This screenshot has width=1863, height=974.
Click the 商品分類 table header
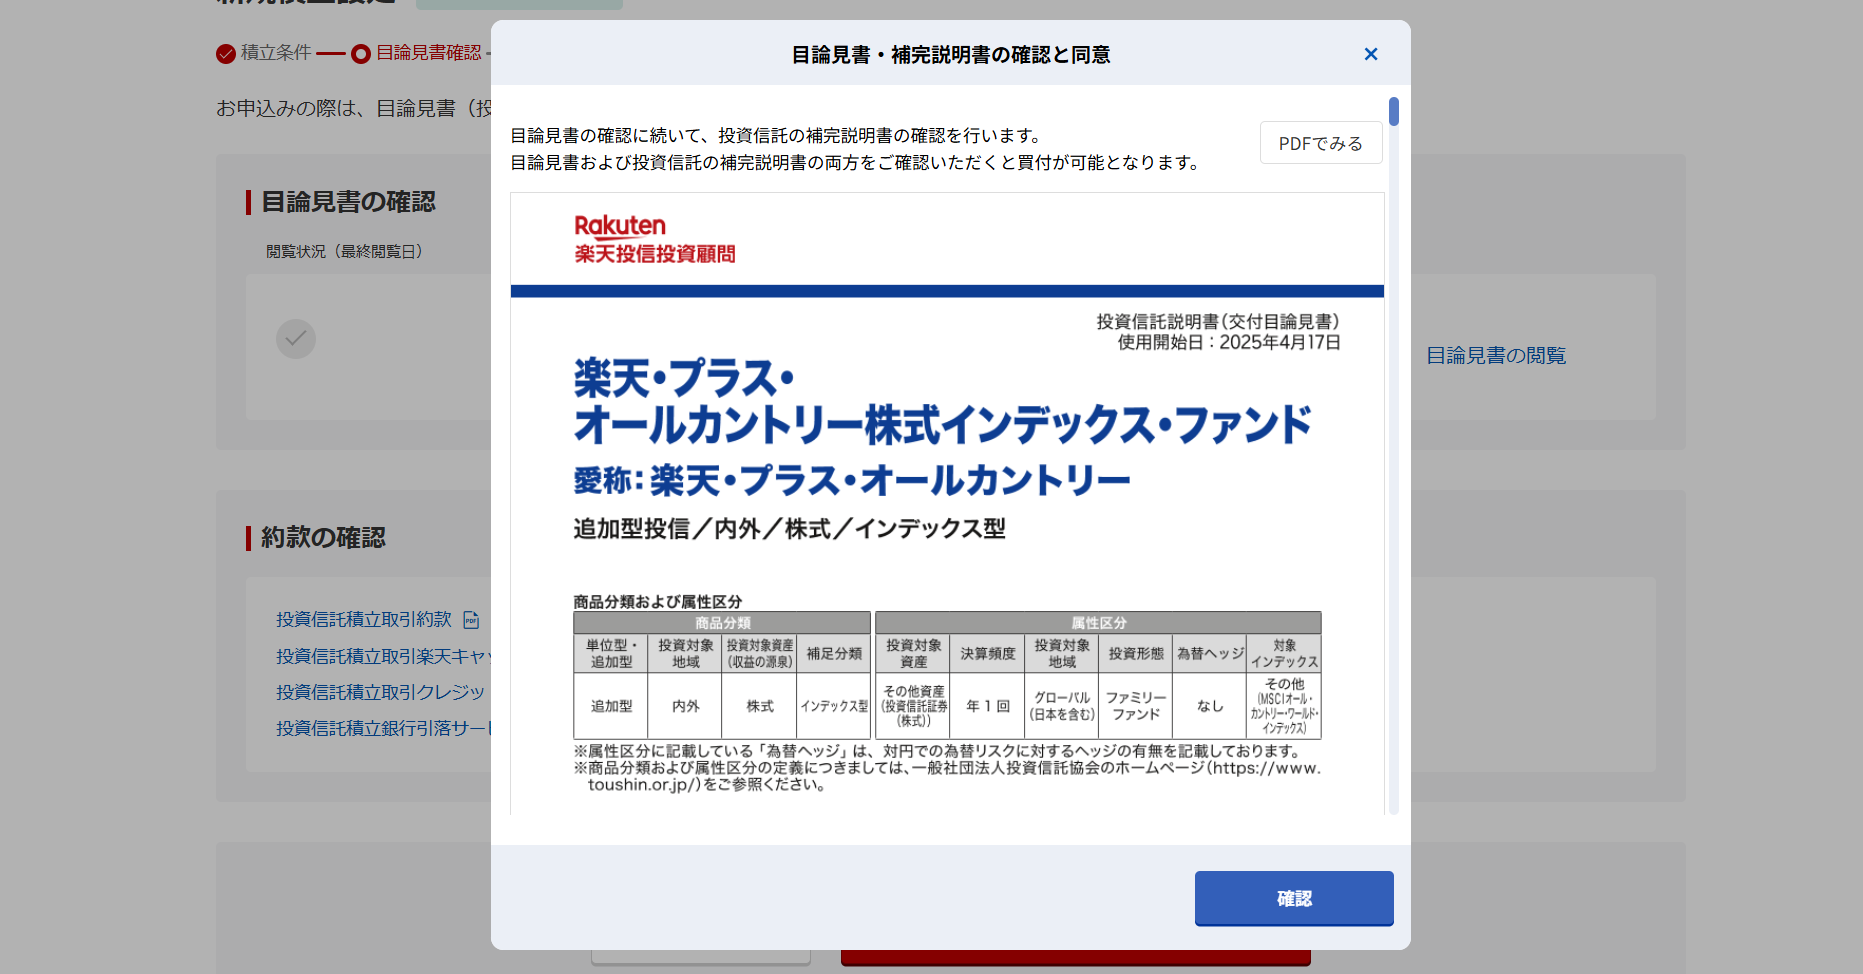[x=722, y=623]
